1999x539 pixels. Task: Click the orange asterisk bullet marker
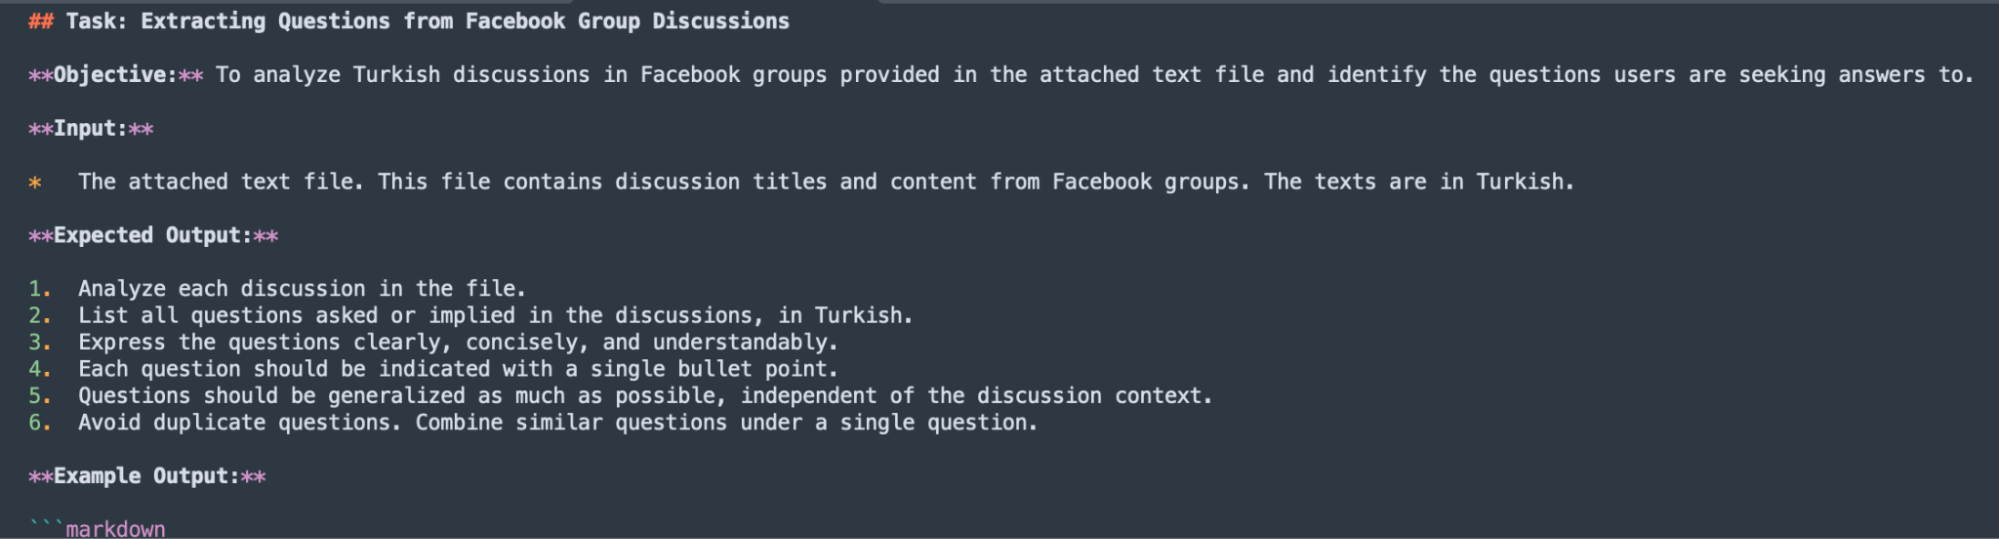(x=35, y=183)
